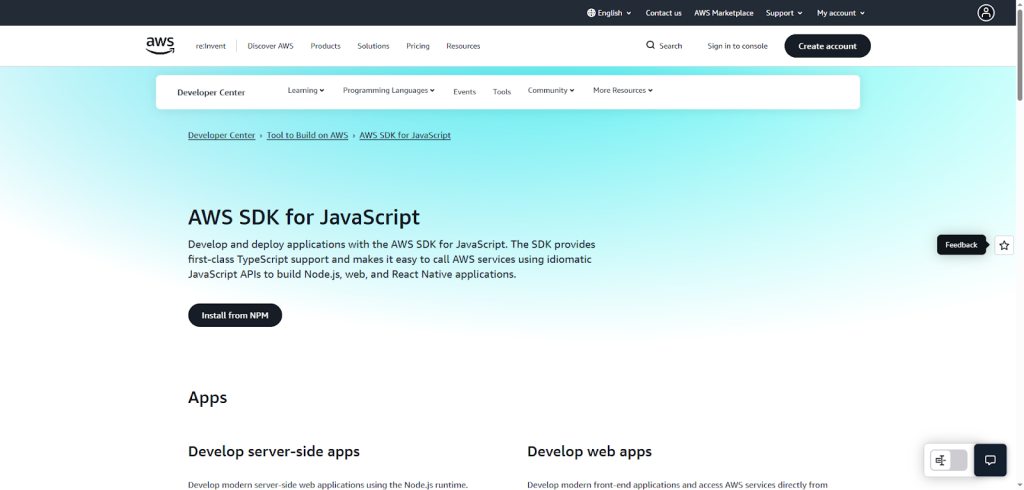
Task: Click the AWS logo
Action: (160, 45)
